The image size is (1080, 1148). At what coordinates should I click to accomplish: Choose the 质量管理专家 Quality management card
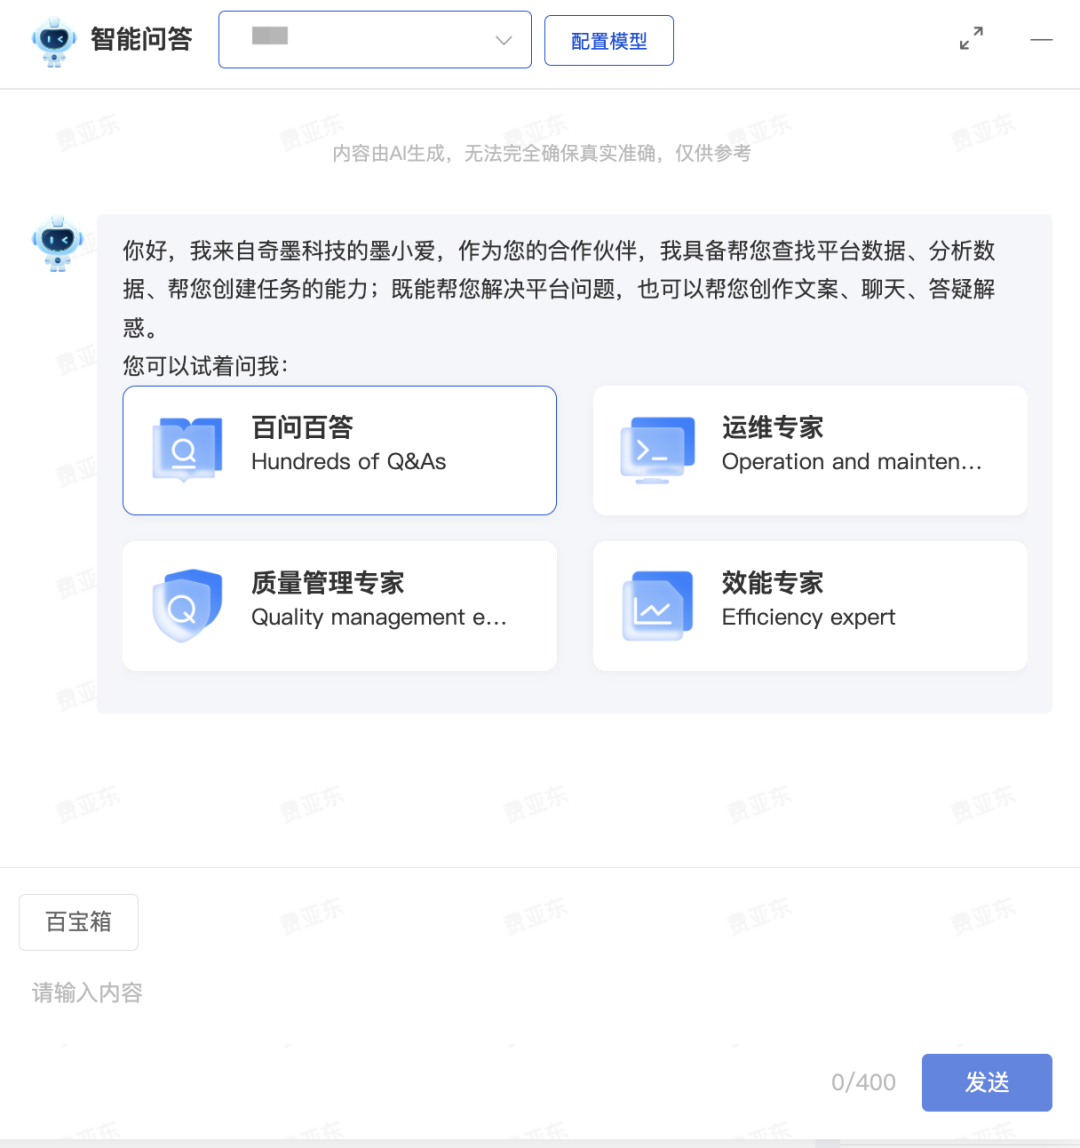point(340,606)
